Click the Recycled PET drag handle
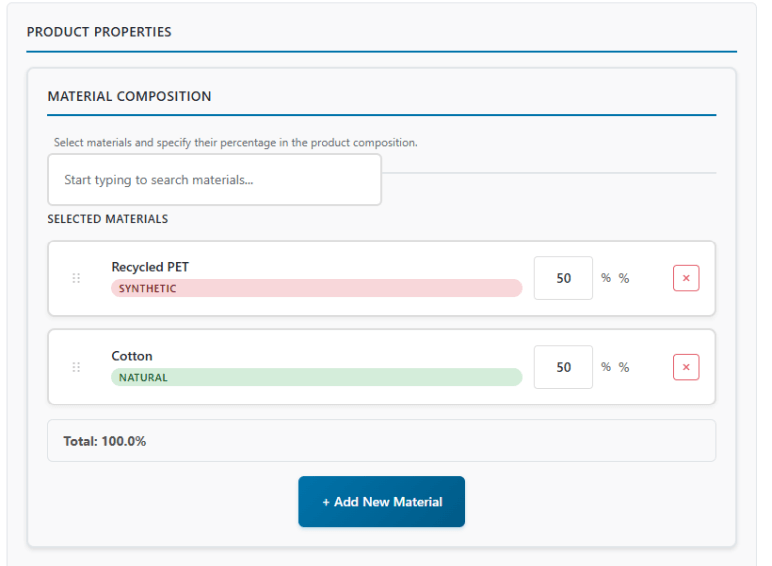 76,278
